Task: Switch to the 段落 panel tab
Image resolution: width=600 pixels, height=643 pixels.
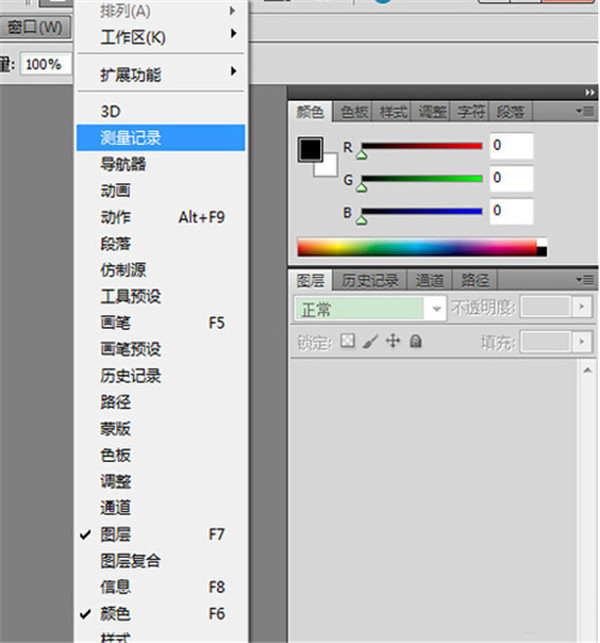Action: point(511,112)
